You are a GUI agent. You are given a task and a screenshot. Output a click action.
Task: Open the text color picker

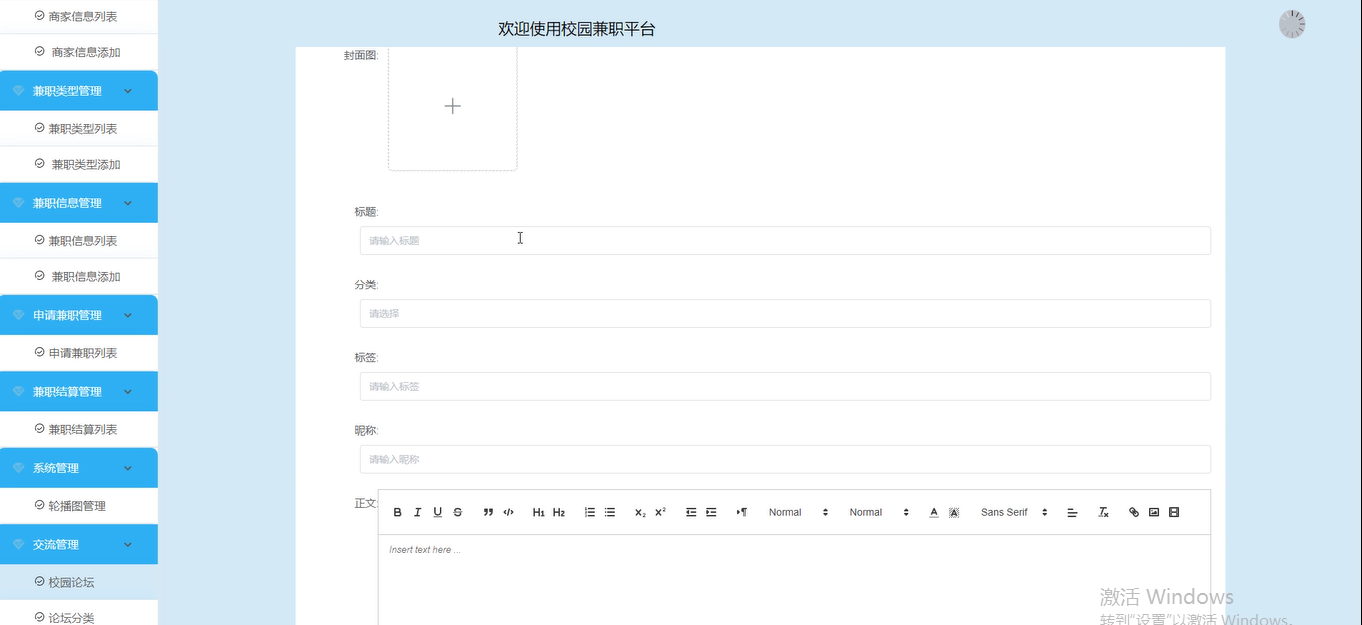(x=934, y=512)
